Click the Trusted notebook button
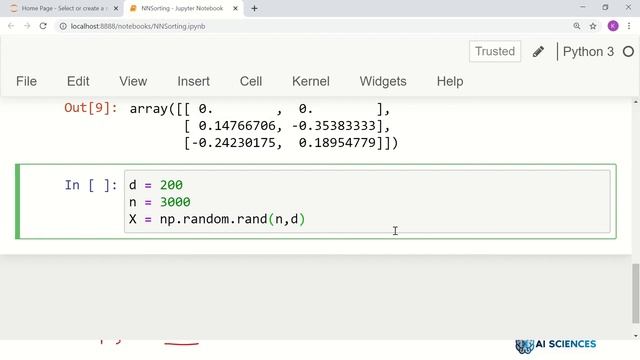 coord(495,51)
